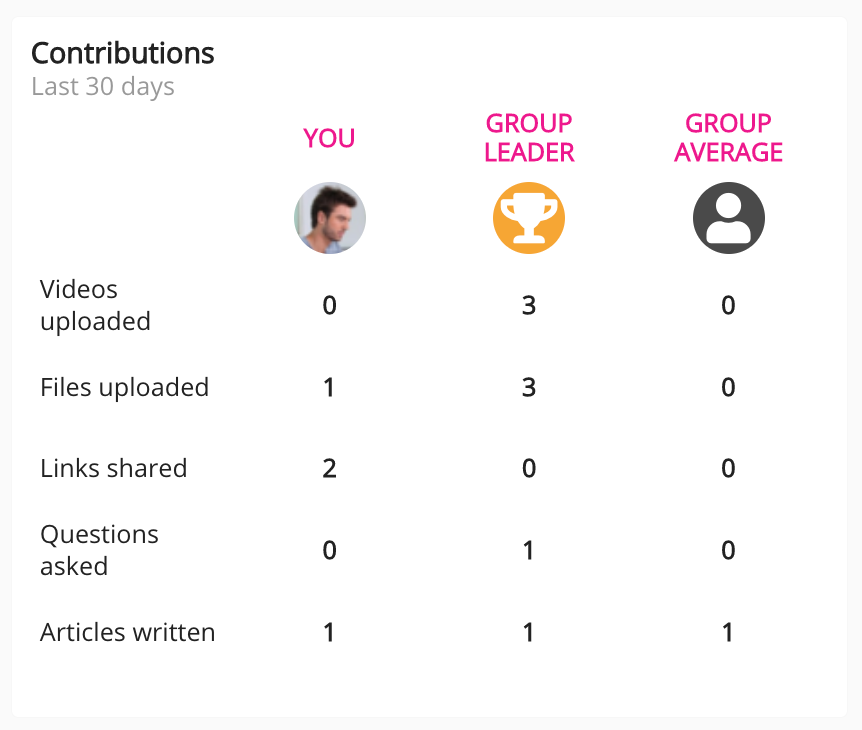This screenshot has height=730, width=862.
Task: Click your Files uploaded value 1
Action: (x=329, y=387)
